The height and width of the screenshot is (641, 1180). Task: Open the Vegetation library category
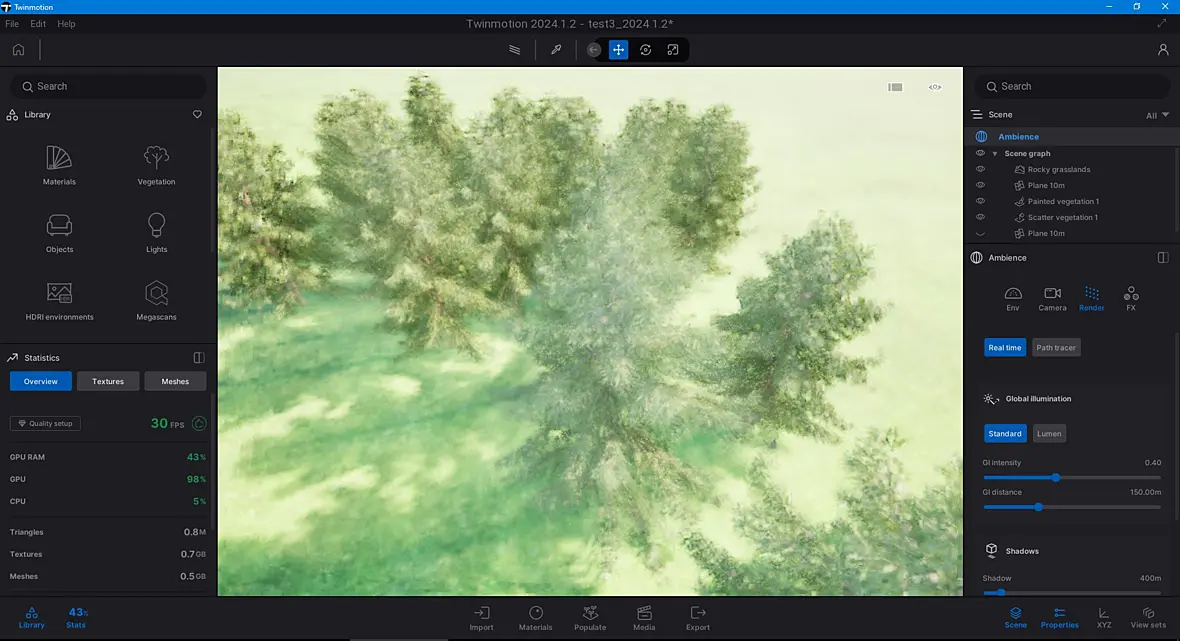point(156,166)
